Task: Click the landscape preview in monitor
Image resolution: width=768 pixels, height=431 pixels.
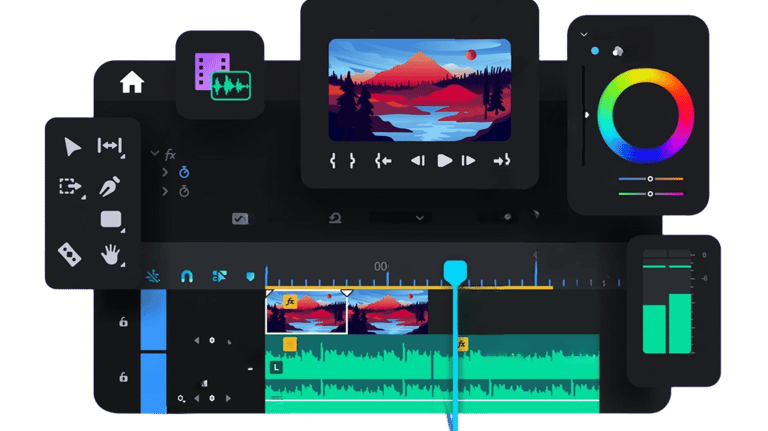Action: (420, 90)
